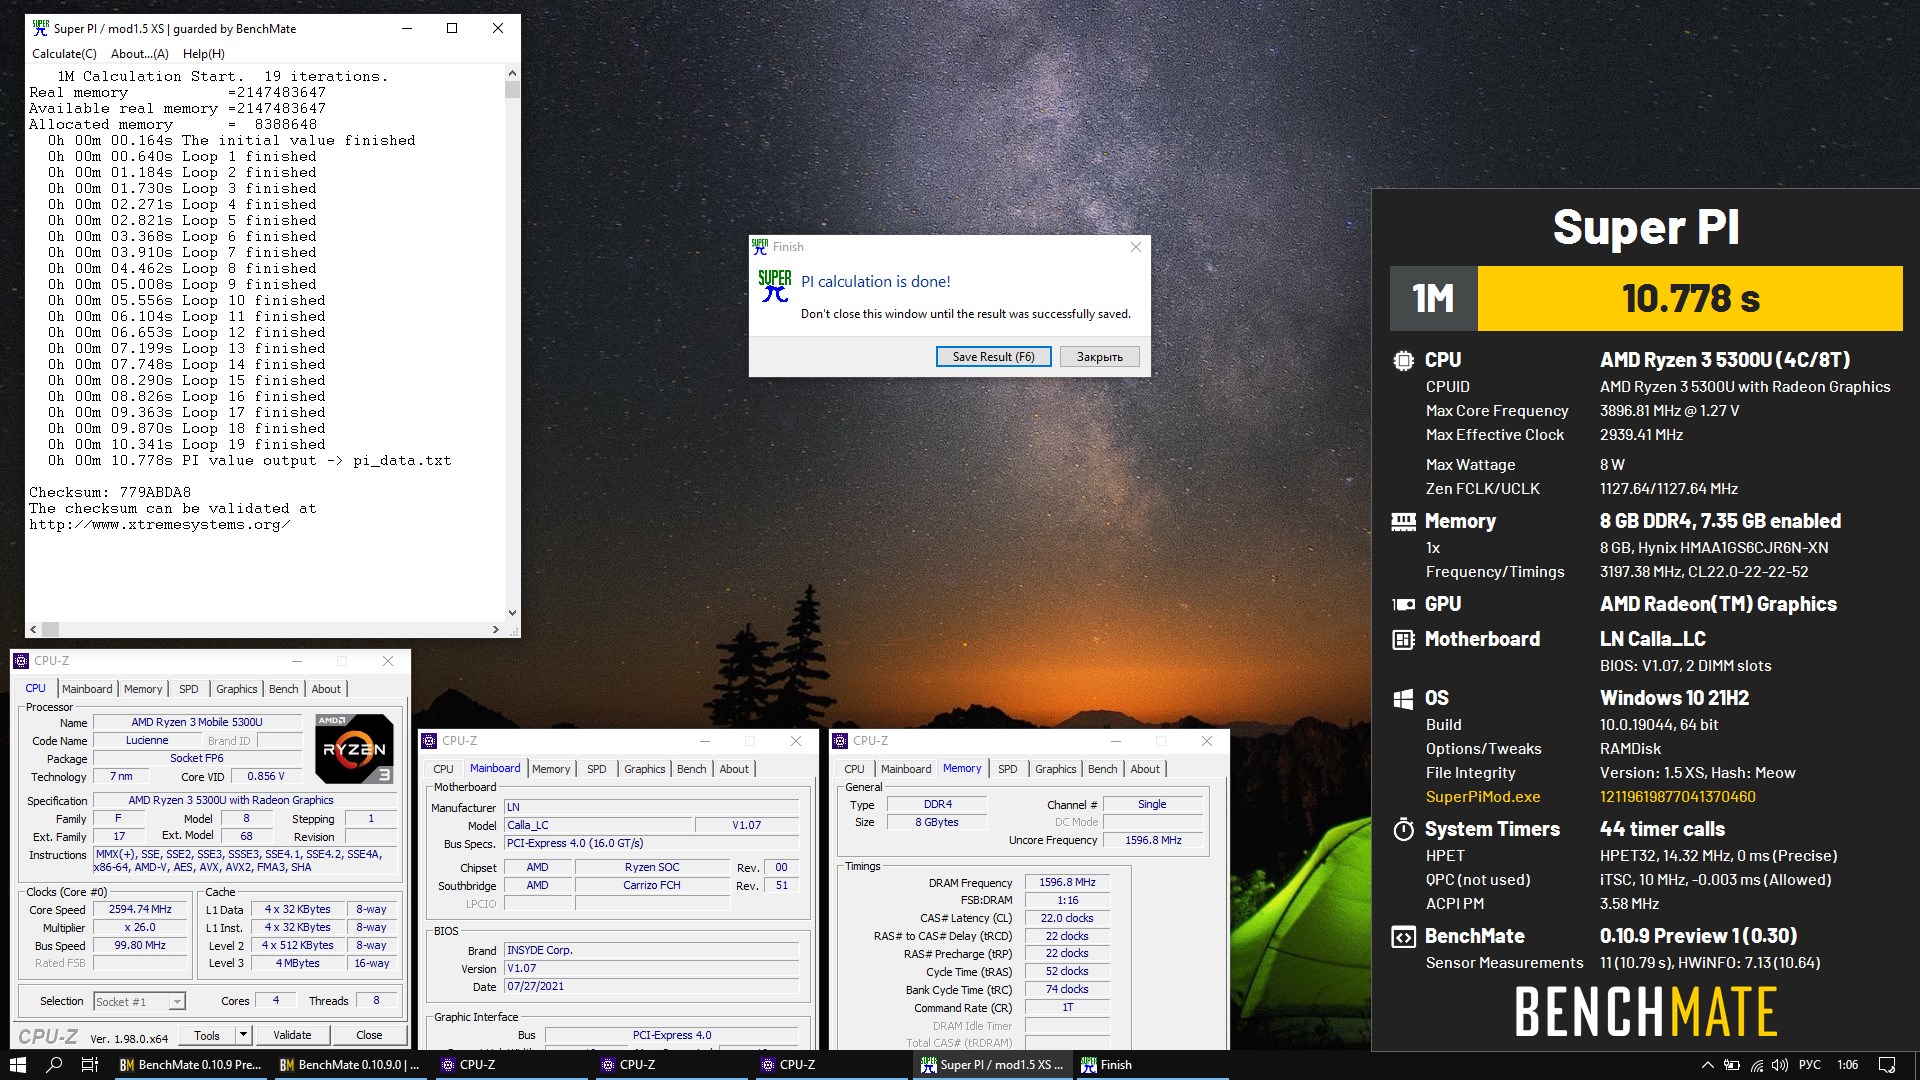Open the notification center icon
Image resolution: width=1920 pixels, height=1080 pixels.
[x=1887, y=1065]
